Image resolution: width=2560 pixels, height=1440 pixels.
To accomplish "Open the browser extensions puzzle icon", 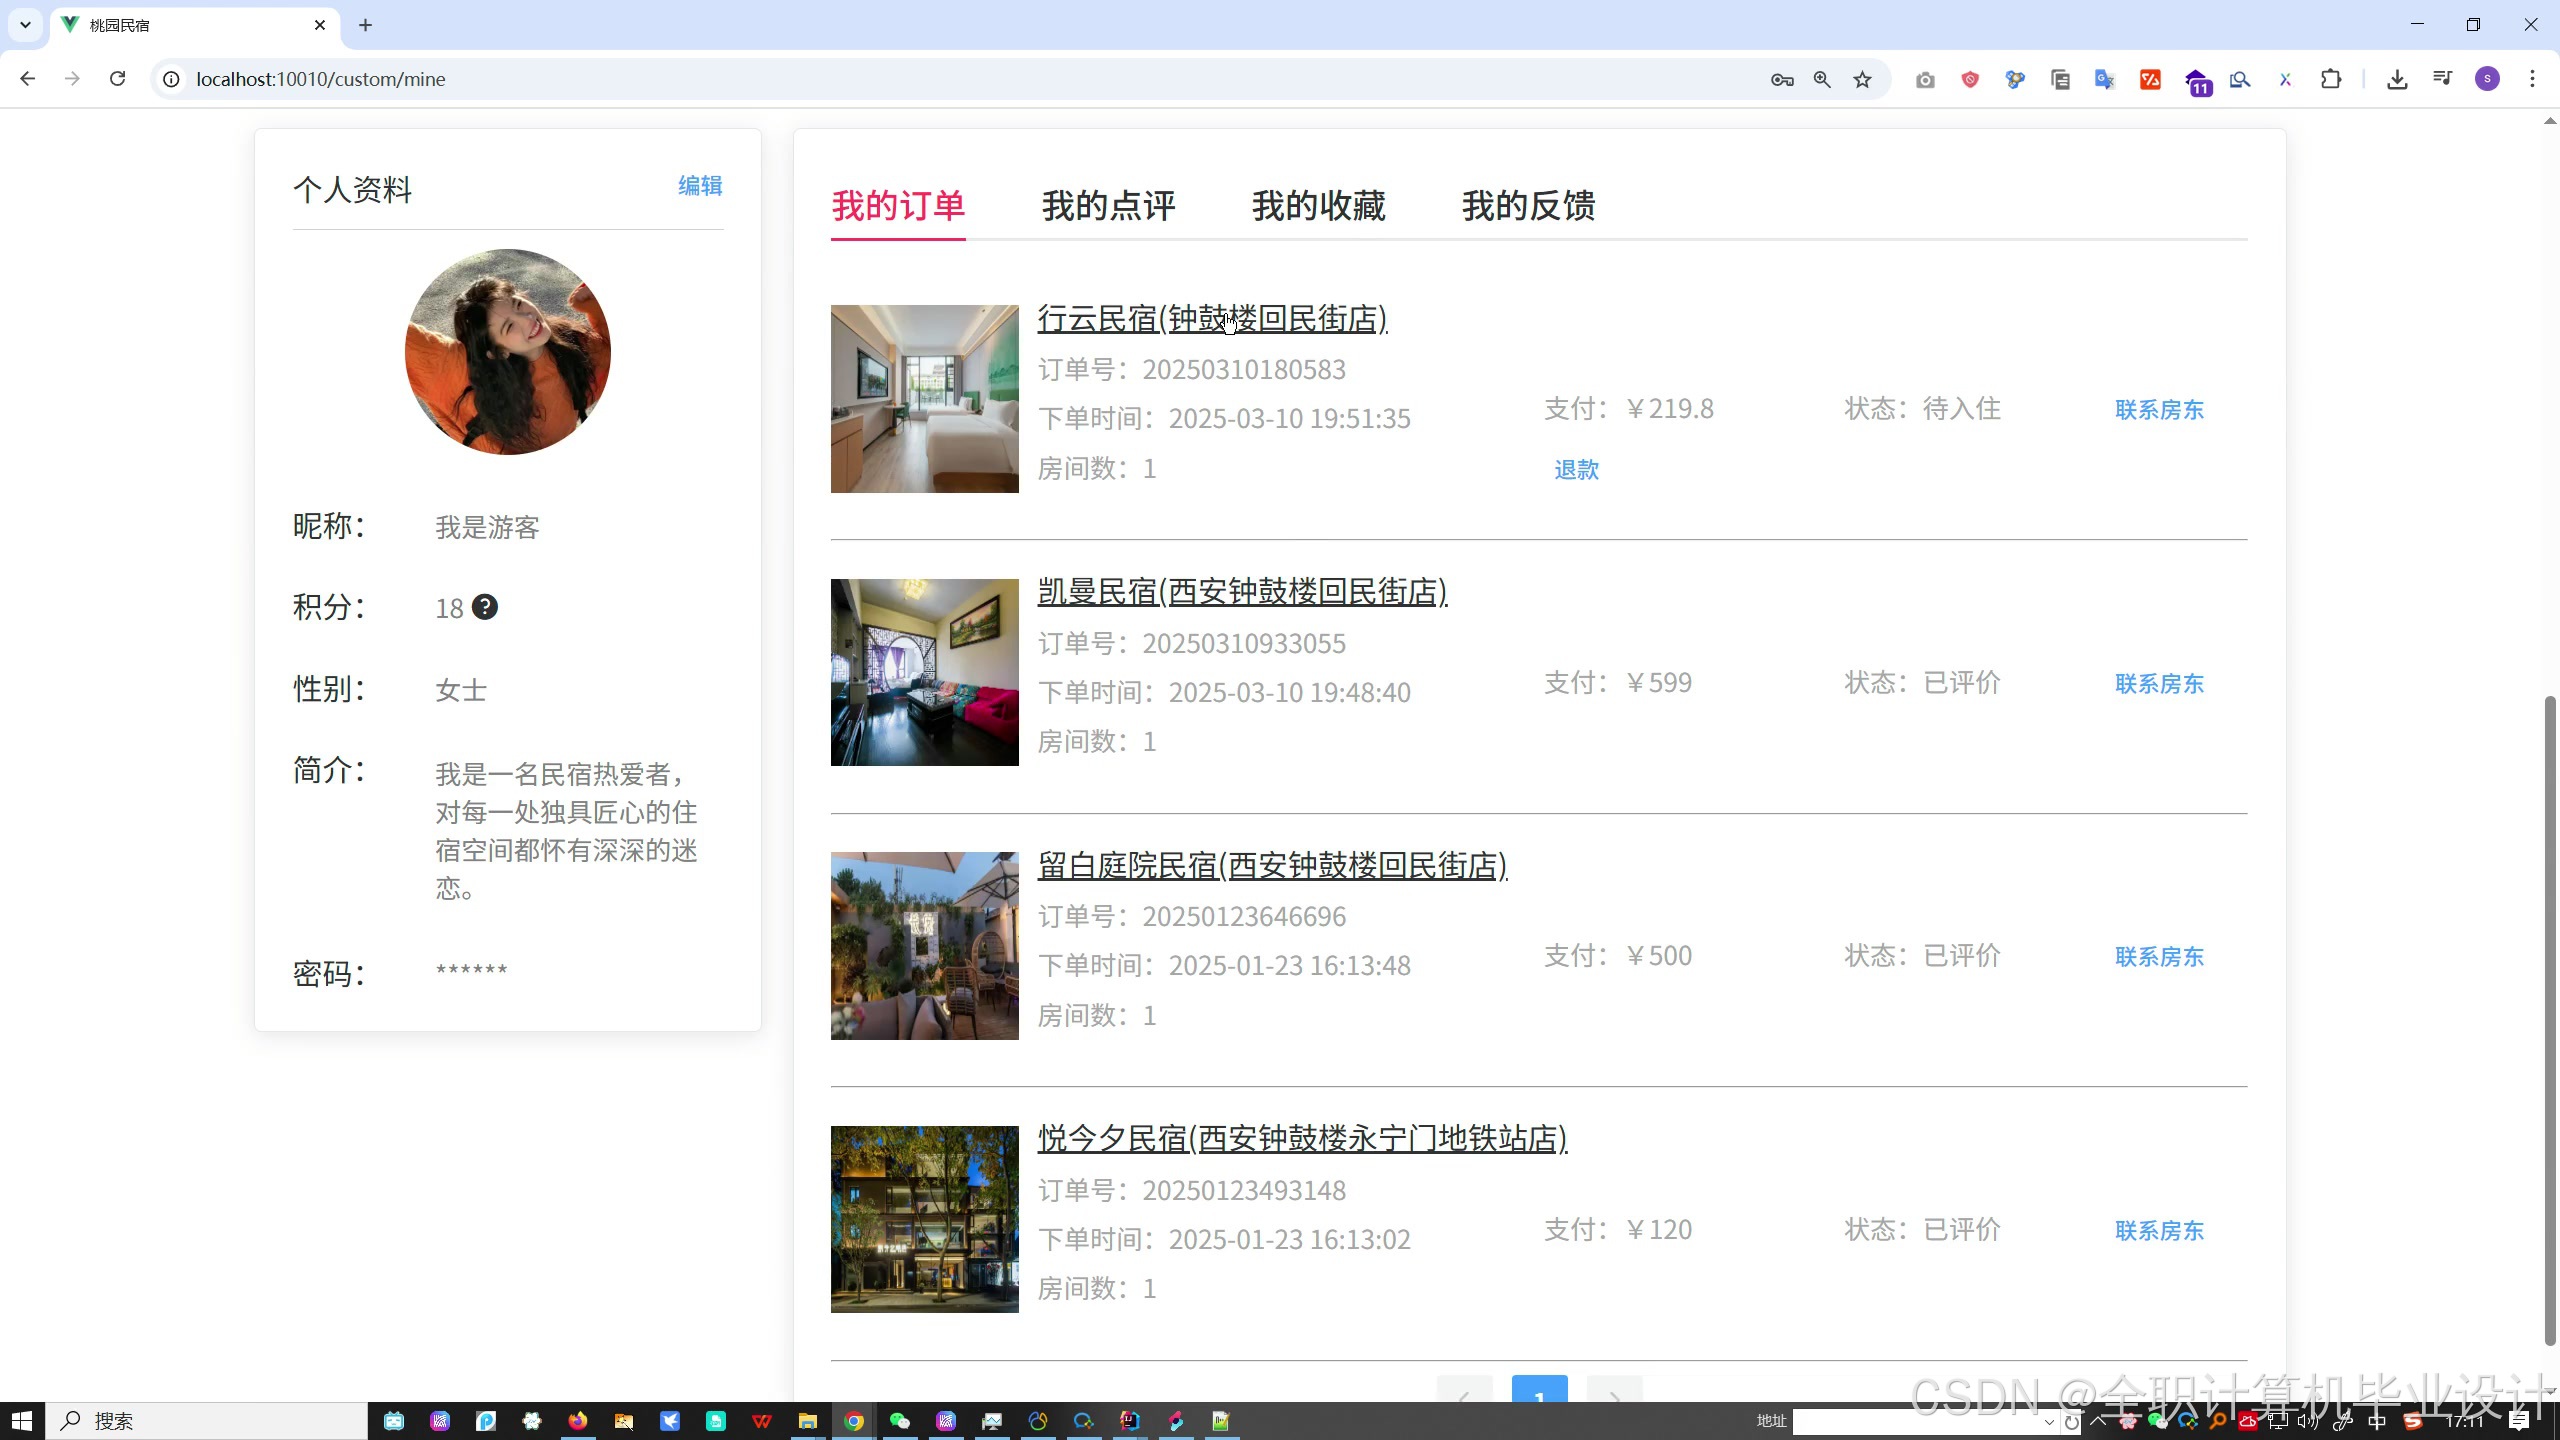I will point(2331,80).
